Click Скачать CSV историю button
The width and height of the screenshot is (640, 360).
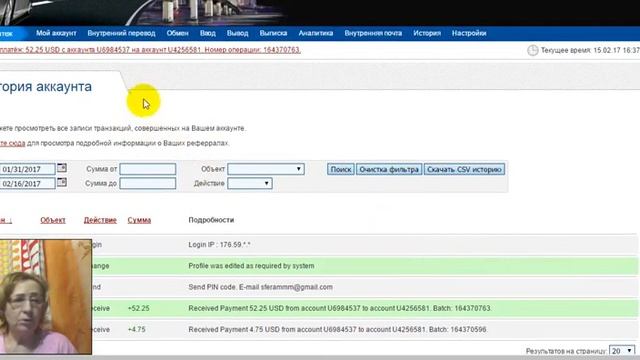pyautogui.click(x=464, y=169)
